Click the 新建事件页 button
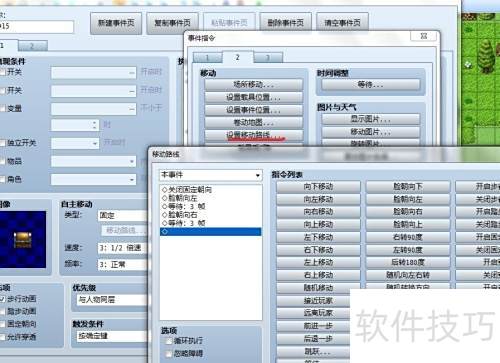 [x=116, y=23]
